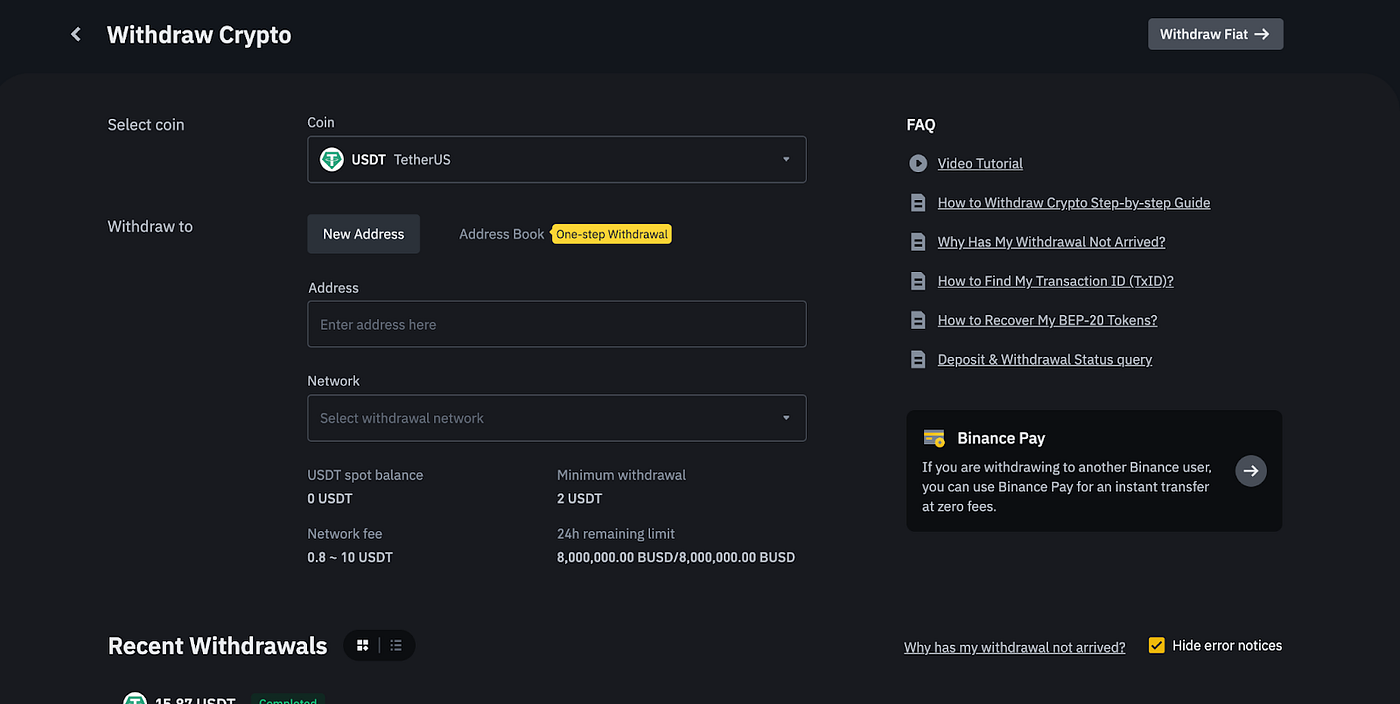Click the Withdraw Fiat button
The width and height of the screenshot is (1400, 704).
coord(1215,34)
